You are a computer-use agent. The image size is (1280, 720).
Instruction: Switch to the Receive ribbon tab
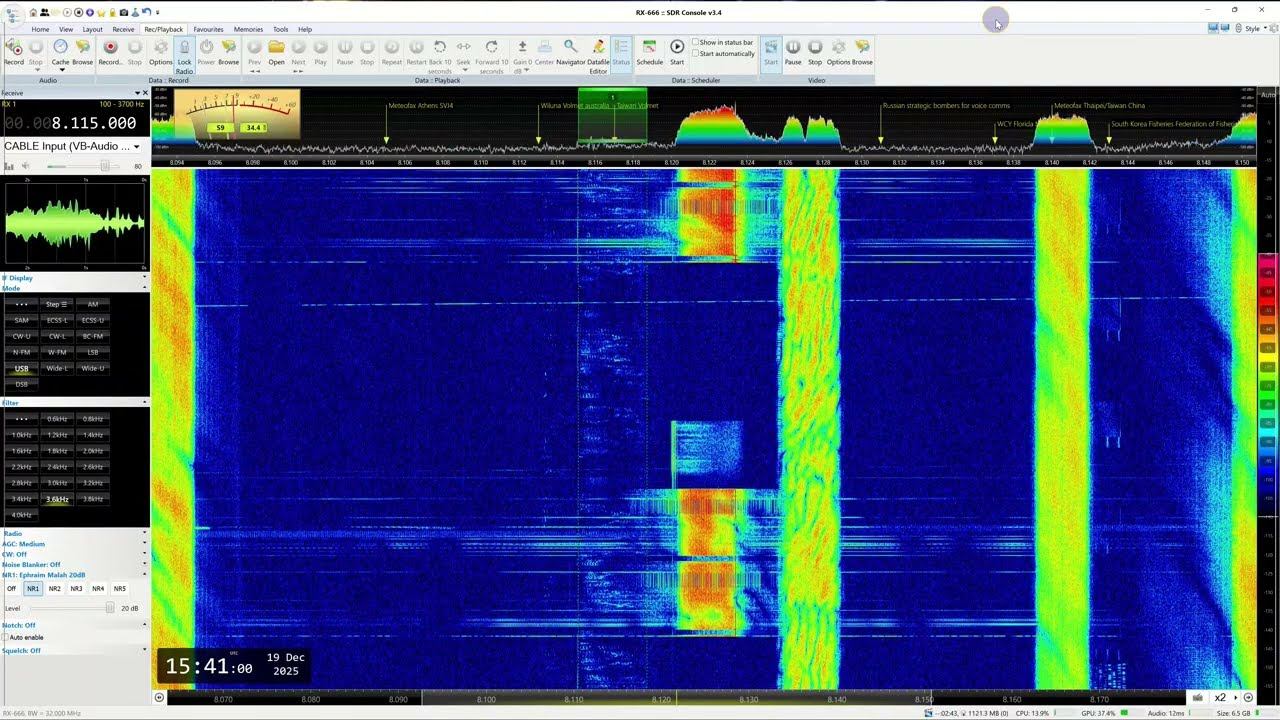tap(123, 29)
